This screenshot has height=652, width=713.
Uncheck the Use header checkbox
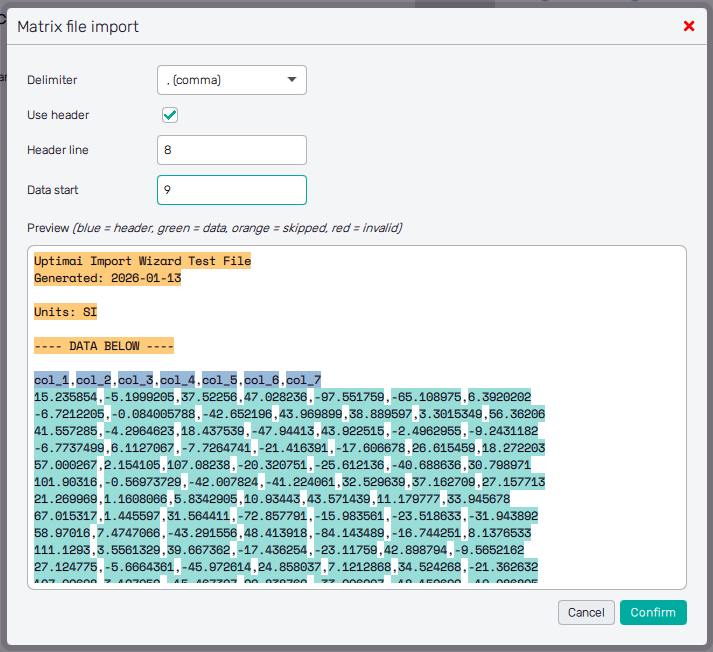(x=170, y=115)
